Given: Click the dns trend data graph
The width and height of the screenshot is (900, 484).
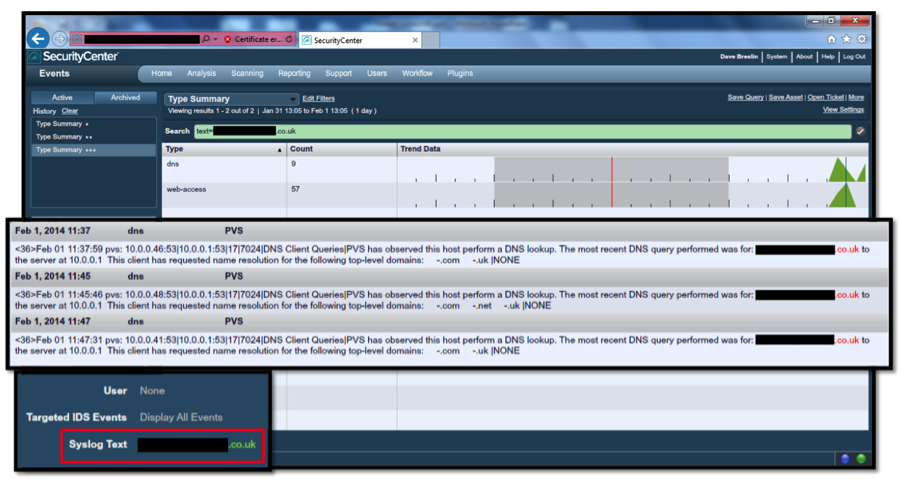Looking at the screenshot, I should pyautogui.click(x=633, y=169).
